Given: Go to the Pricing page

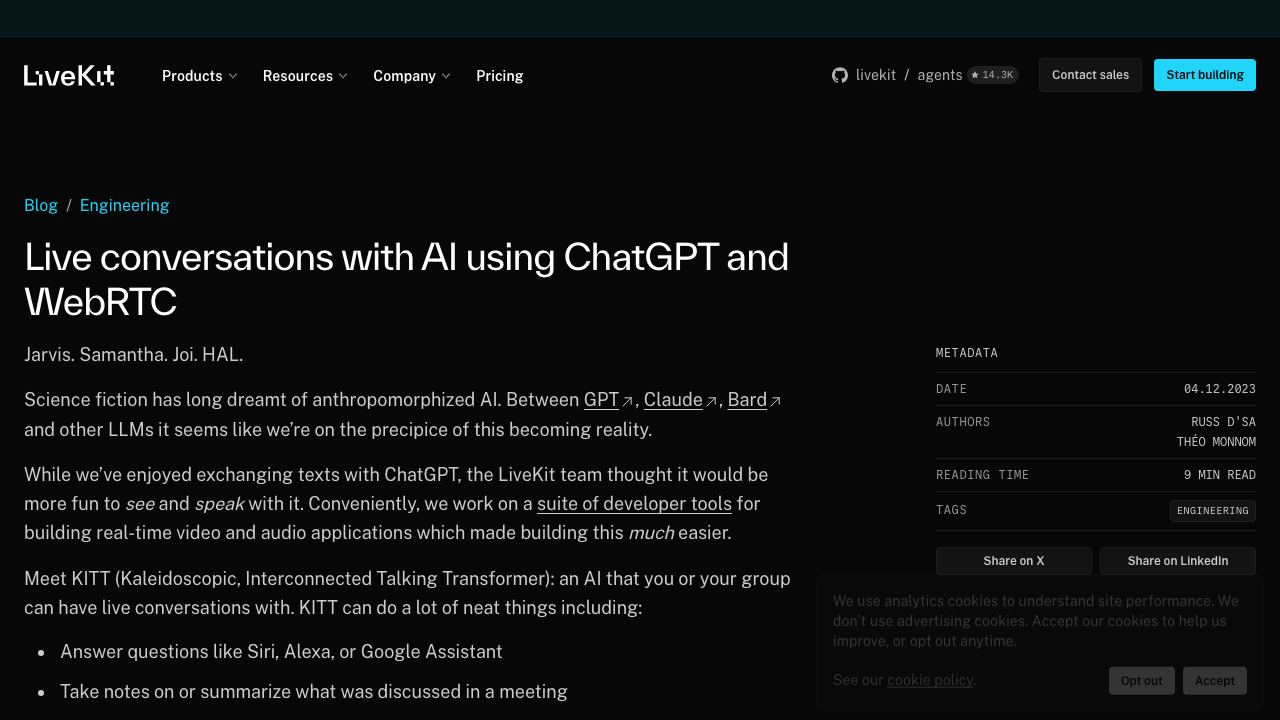Looking at the screenshot, I should pyautogui.click(x=500, y=76).
